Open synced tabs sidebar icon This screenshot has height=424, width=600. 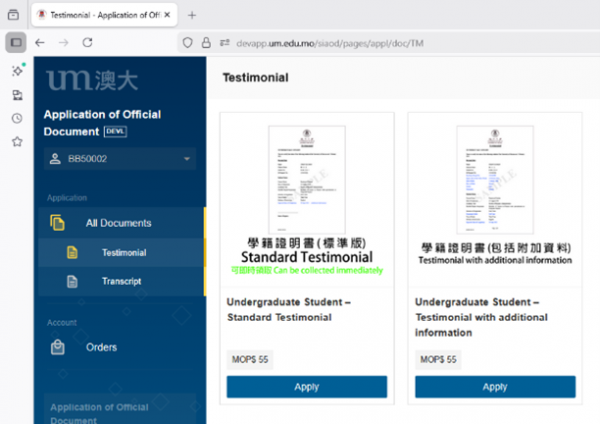click(16, 95)
